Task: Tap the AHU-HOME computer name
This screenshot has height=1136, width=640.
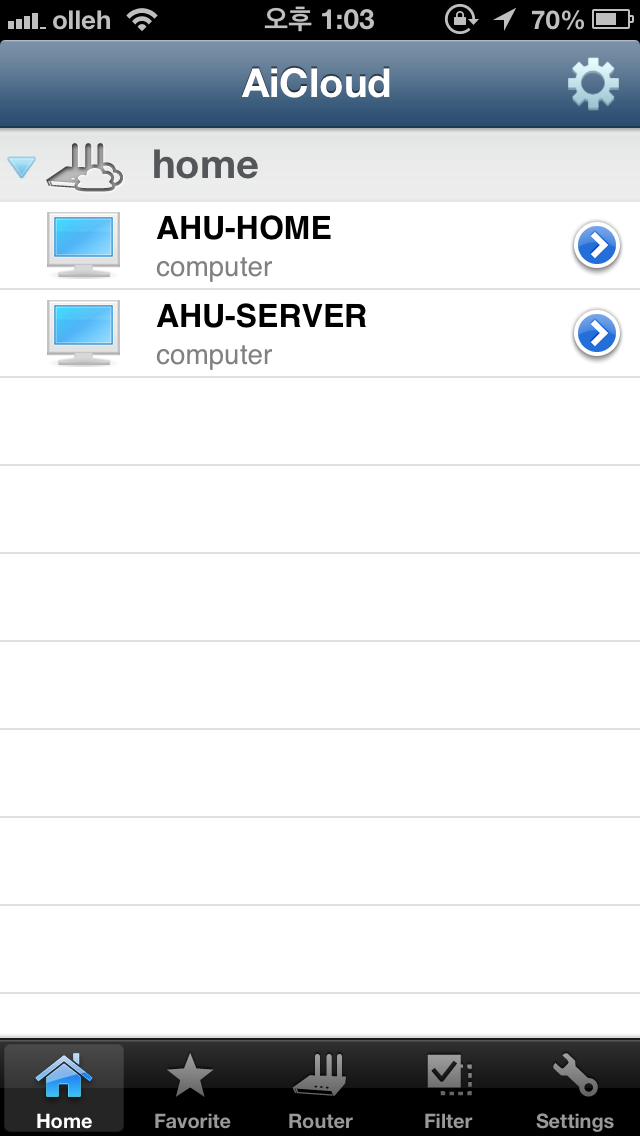Action: pyautogui.click(x=244, y=229)
